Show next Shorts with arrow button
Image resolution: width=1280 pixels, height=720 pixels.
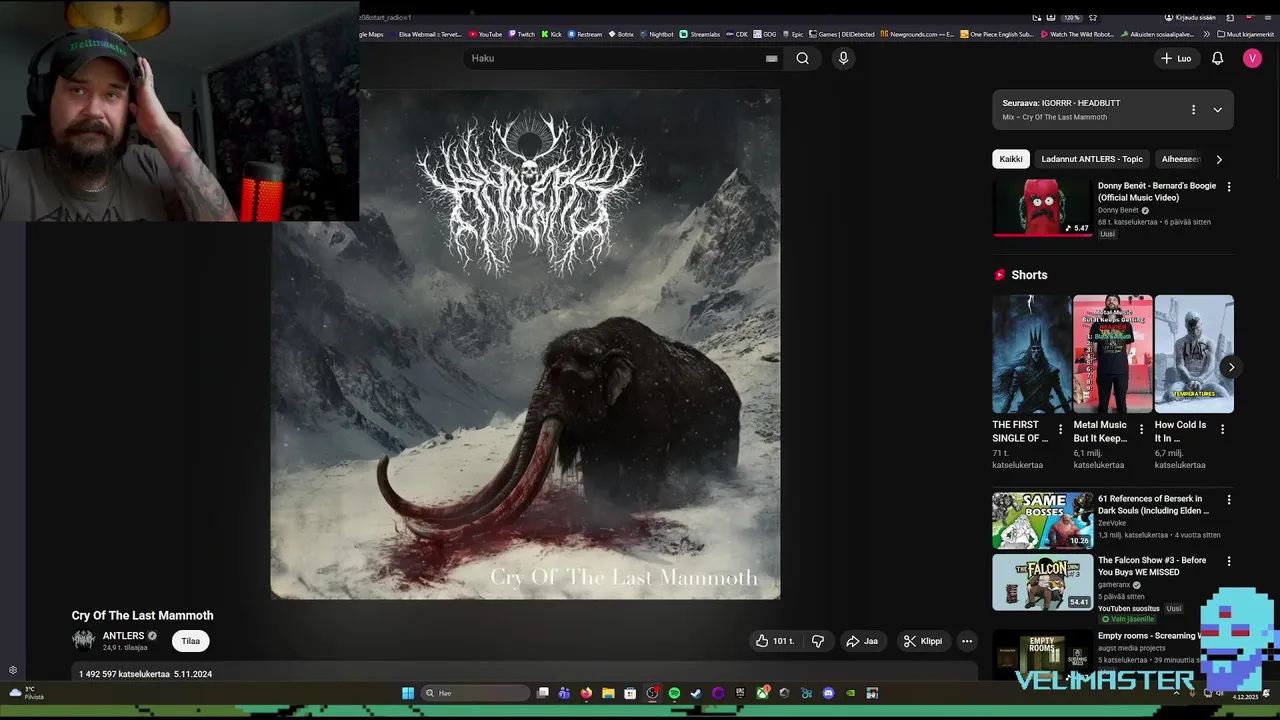coord(1231,367)
